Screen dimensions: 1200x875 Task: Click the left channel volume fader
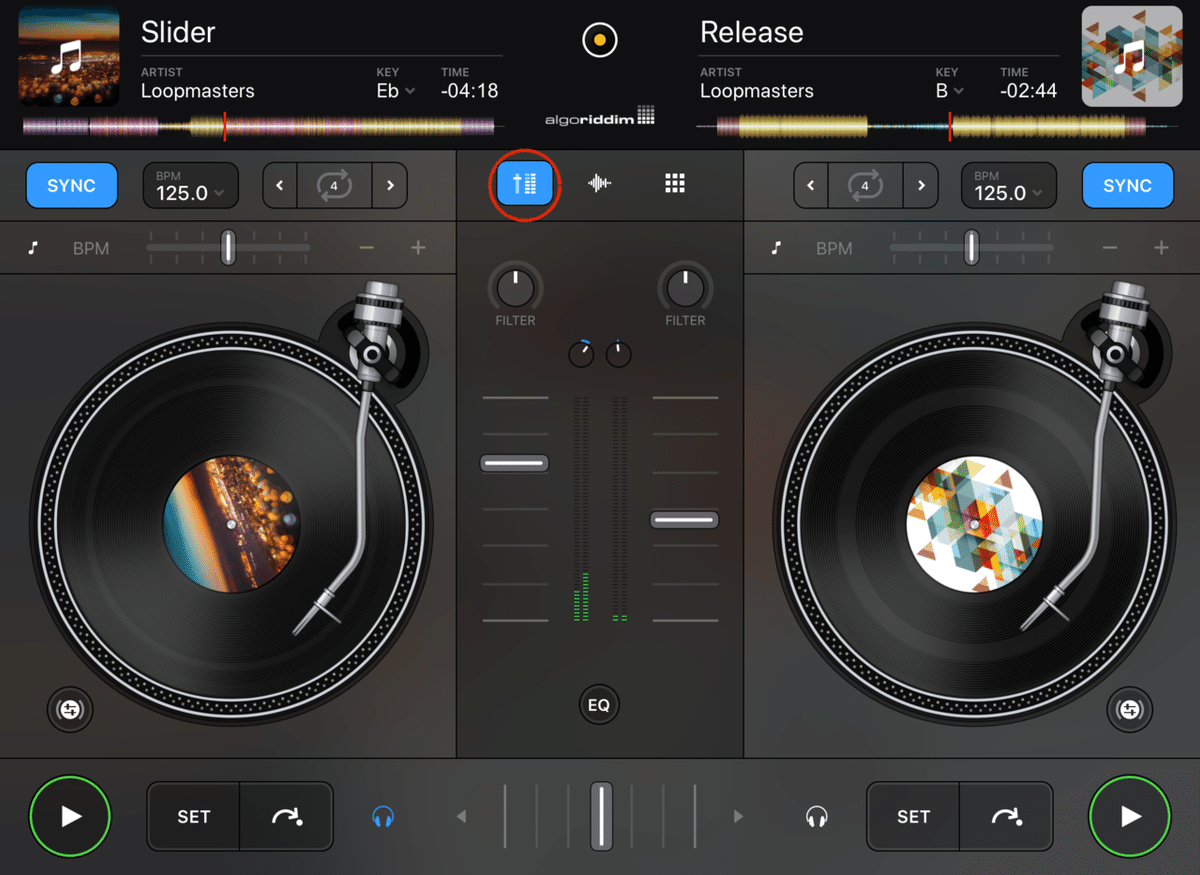(515, 463)
